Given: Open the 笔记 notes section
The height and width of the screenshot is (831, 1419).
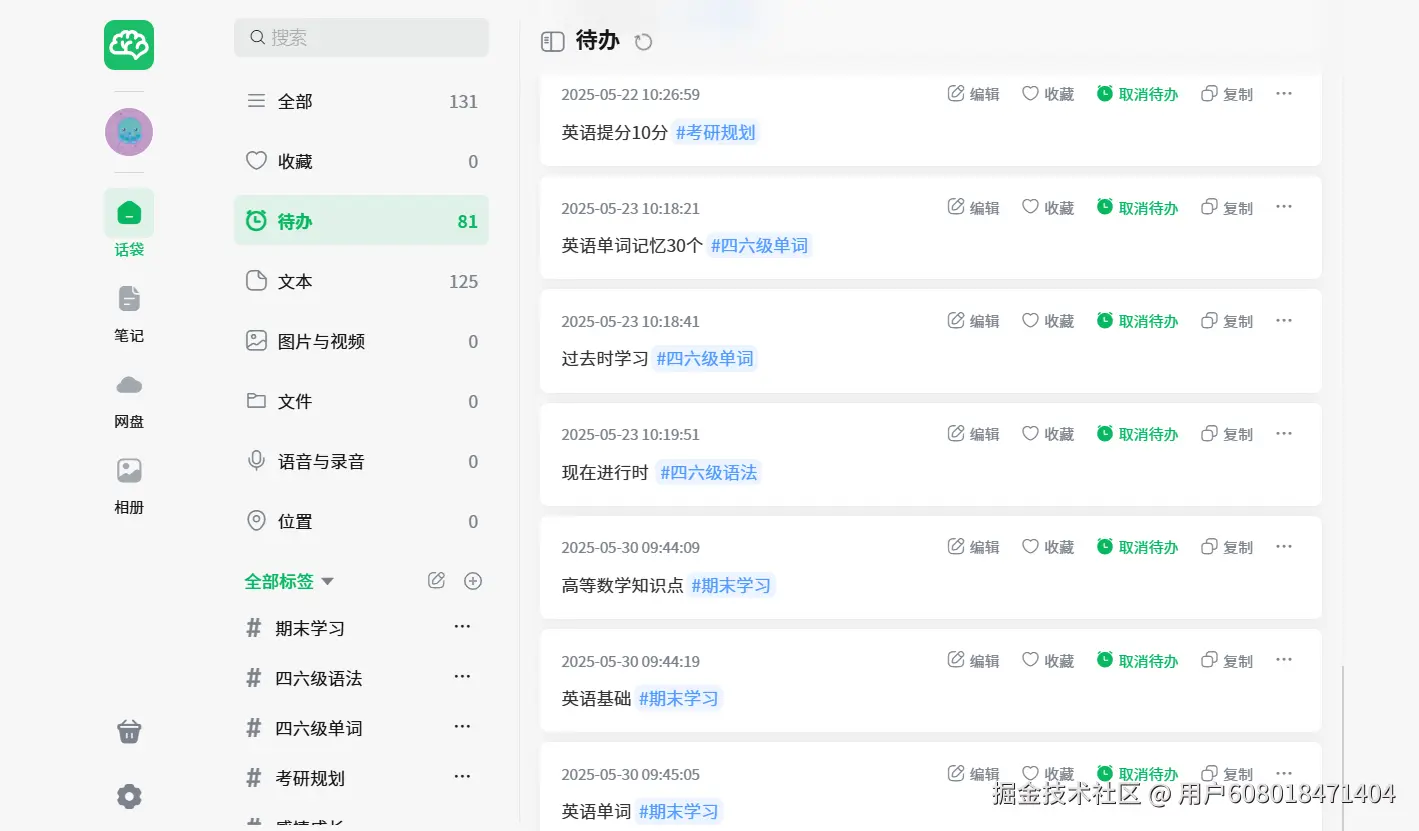Looking at the screenshot, I should click(x=129, y=311).
